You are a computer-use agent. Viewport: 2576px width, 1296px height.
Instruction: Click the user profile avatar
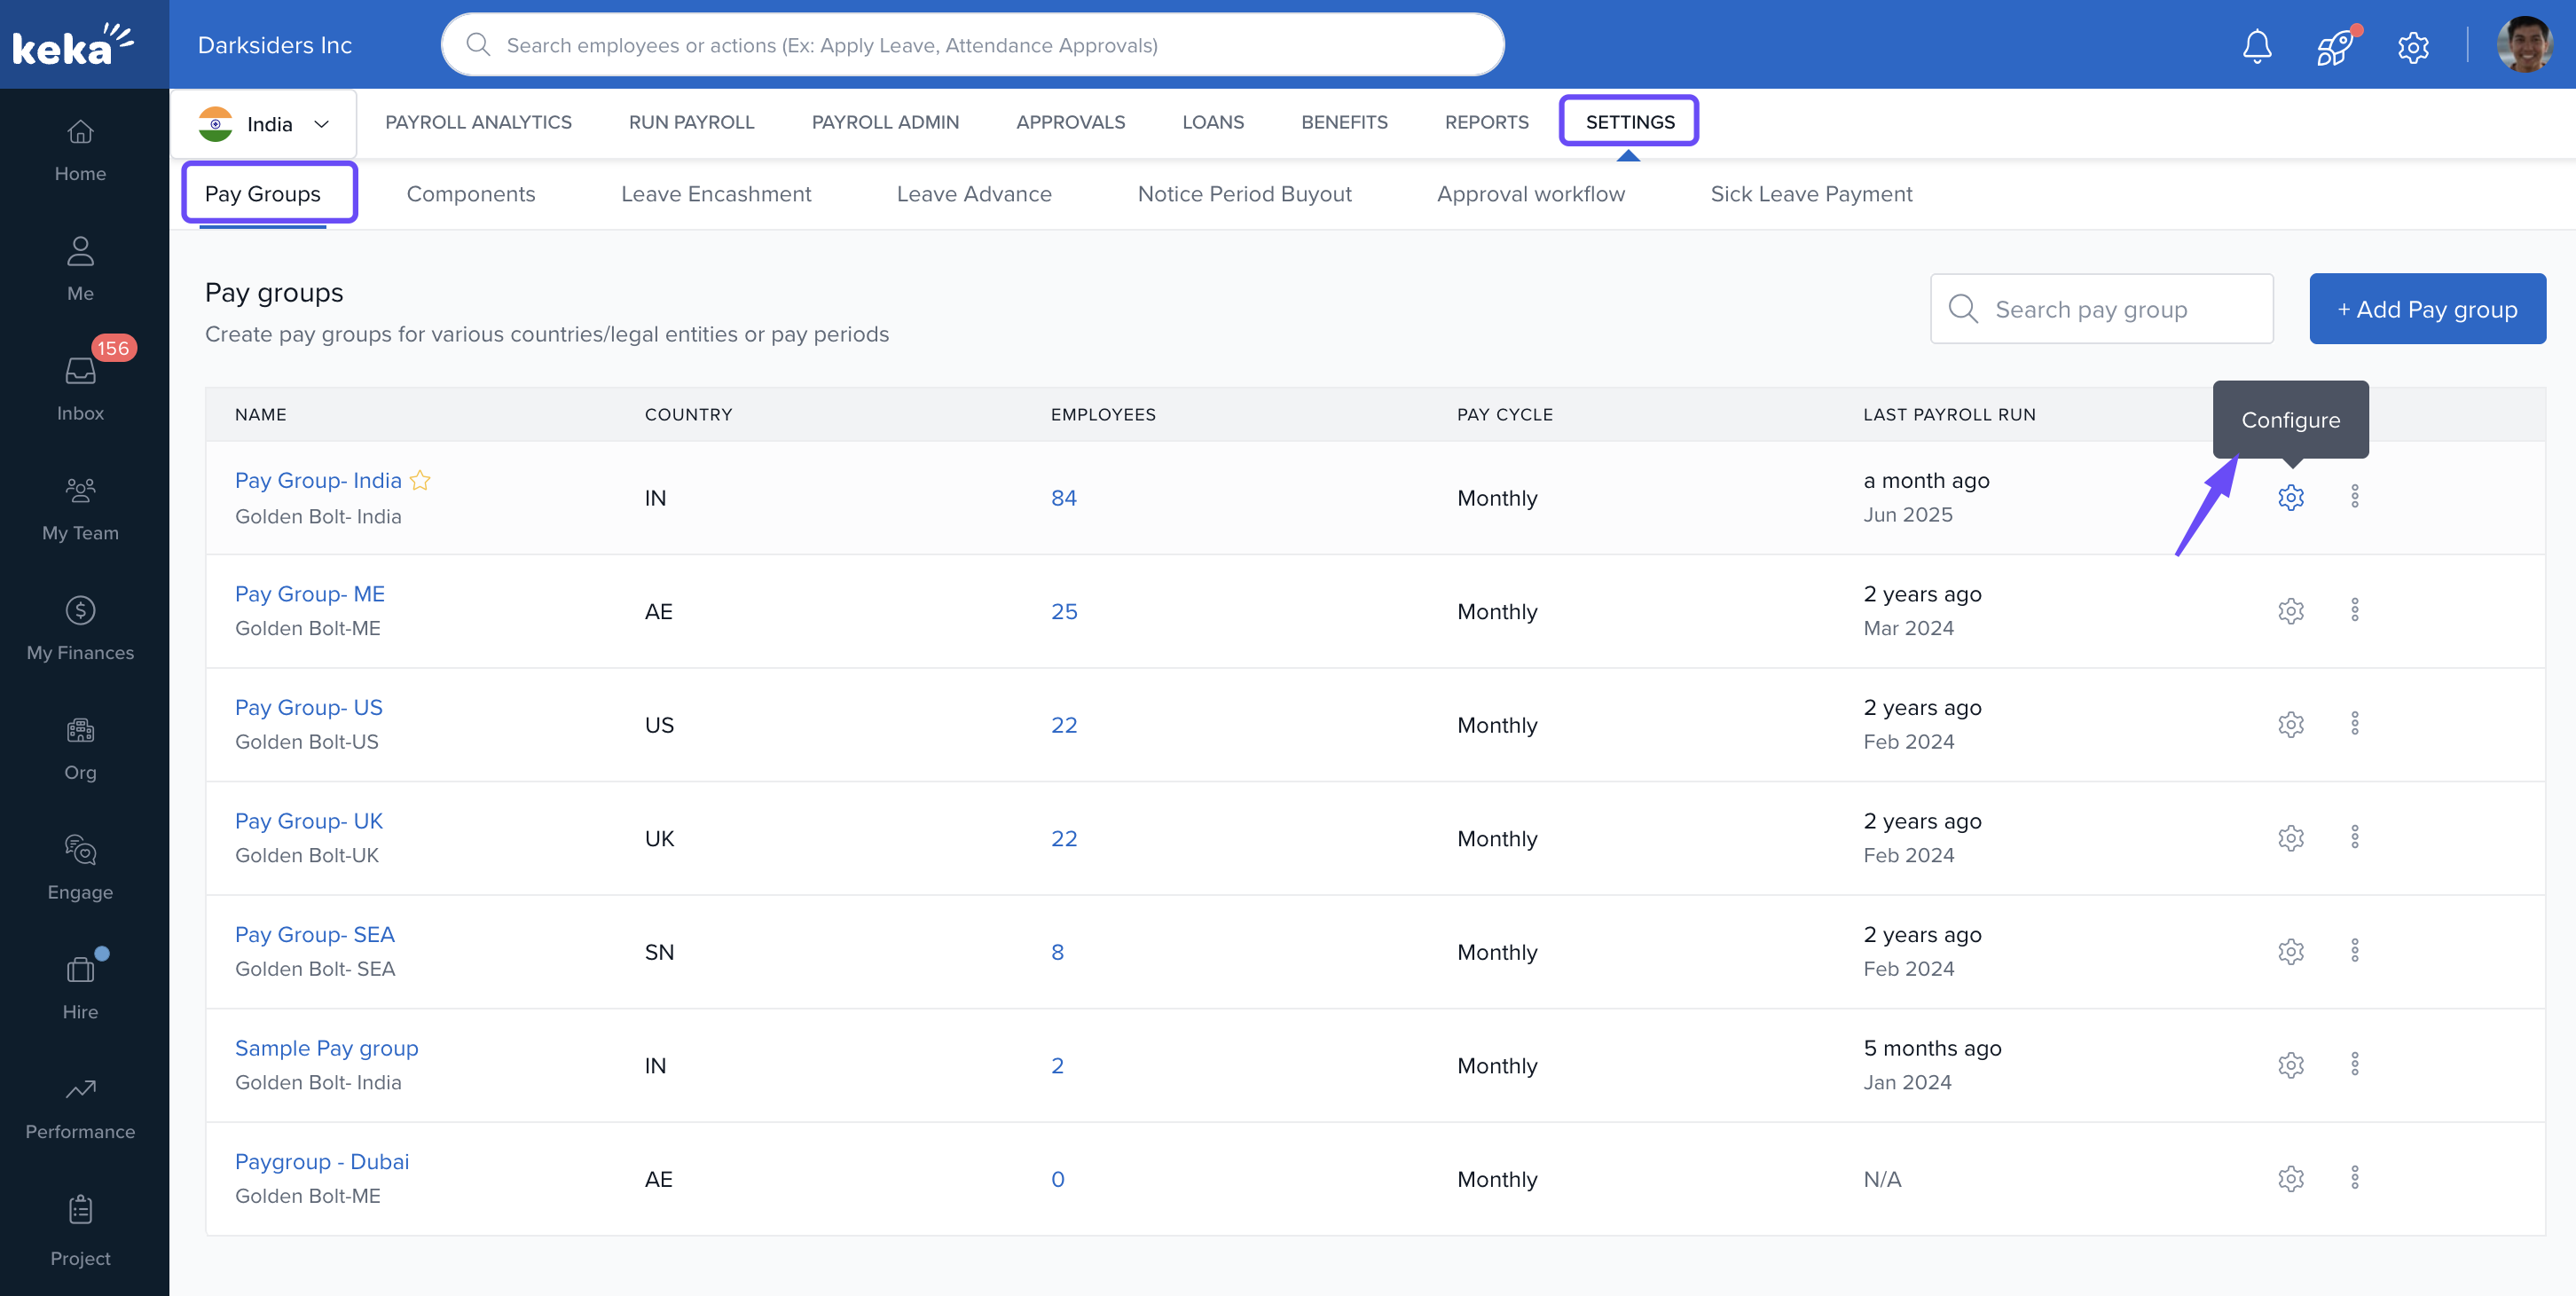click(2524, 45)
